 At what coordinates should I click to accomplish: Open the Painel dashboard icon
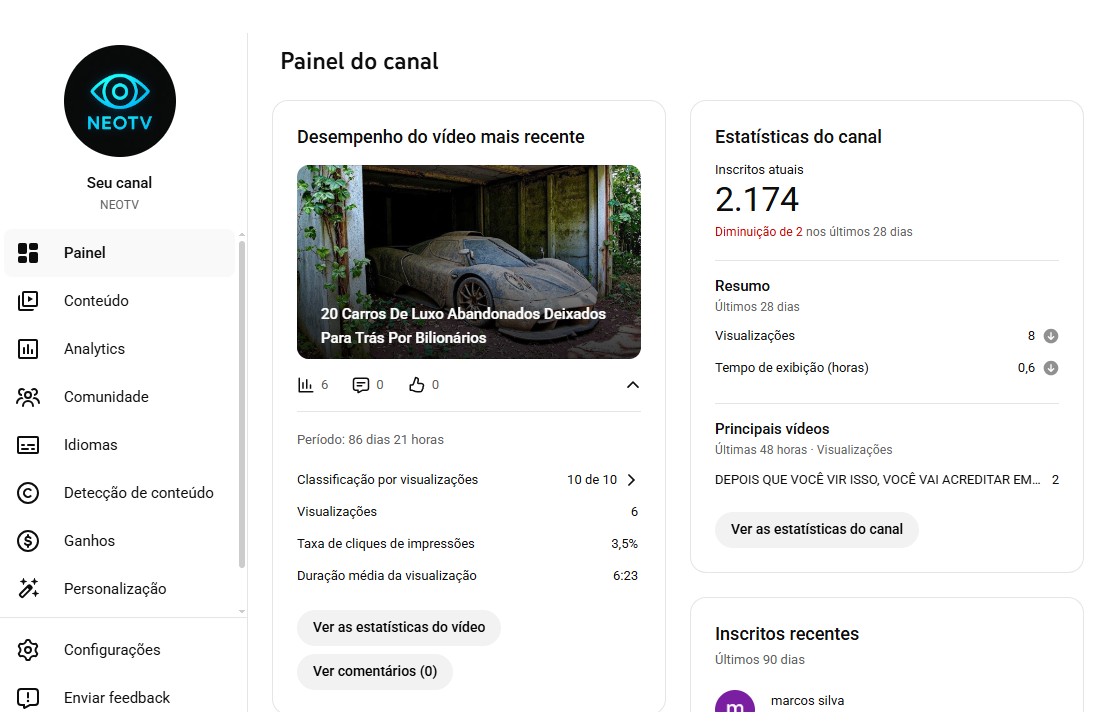(28, 253)
